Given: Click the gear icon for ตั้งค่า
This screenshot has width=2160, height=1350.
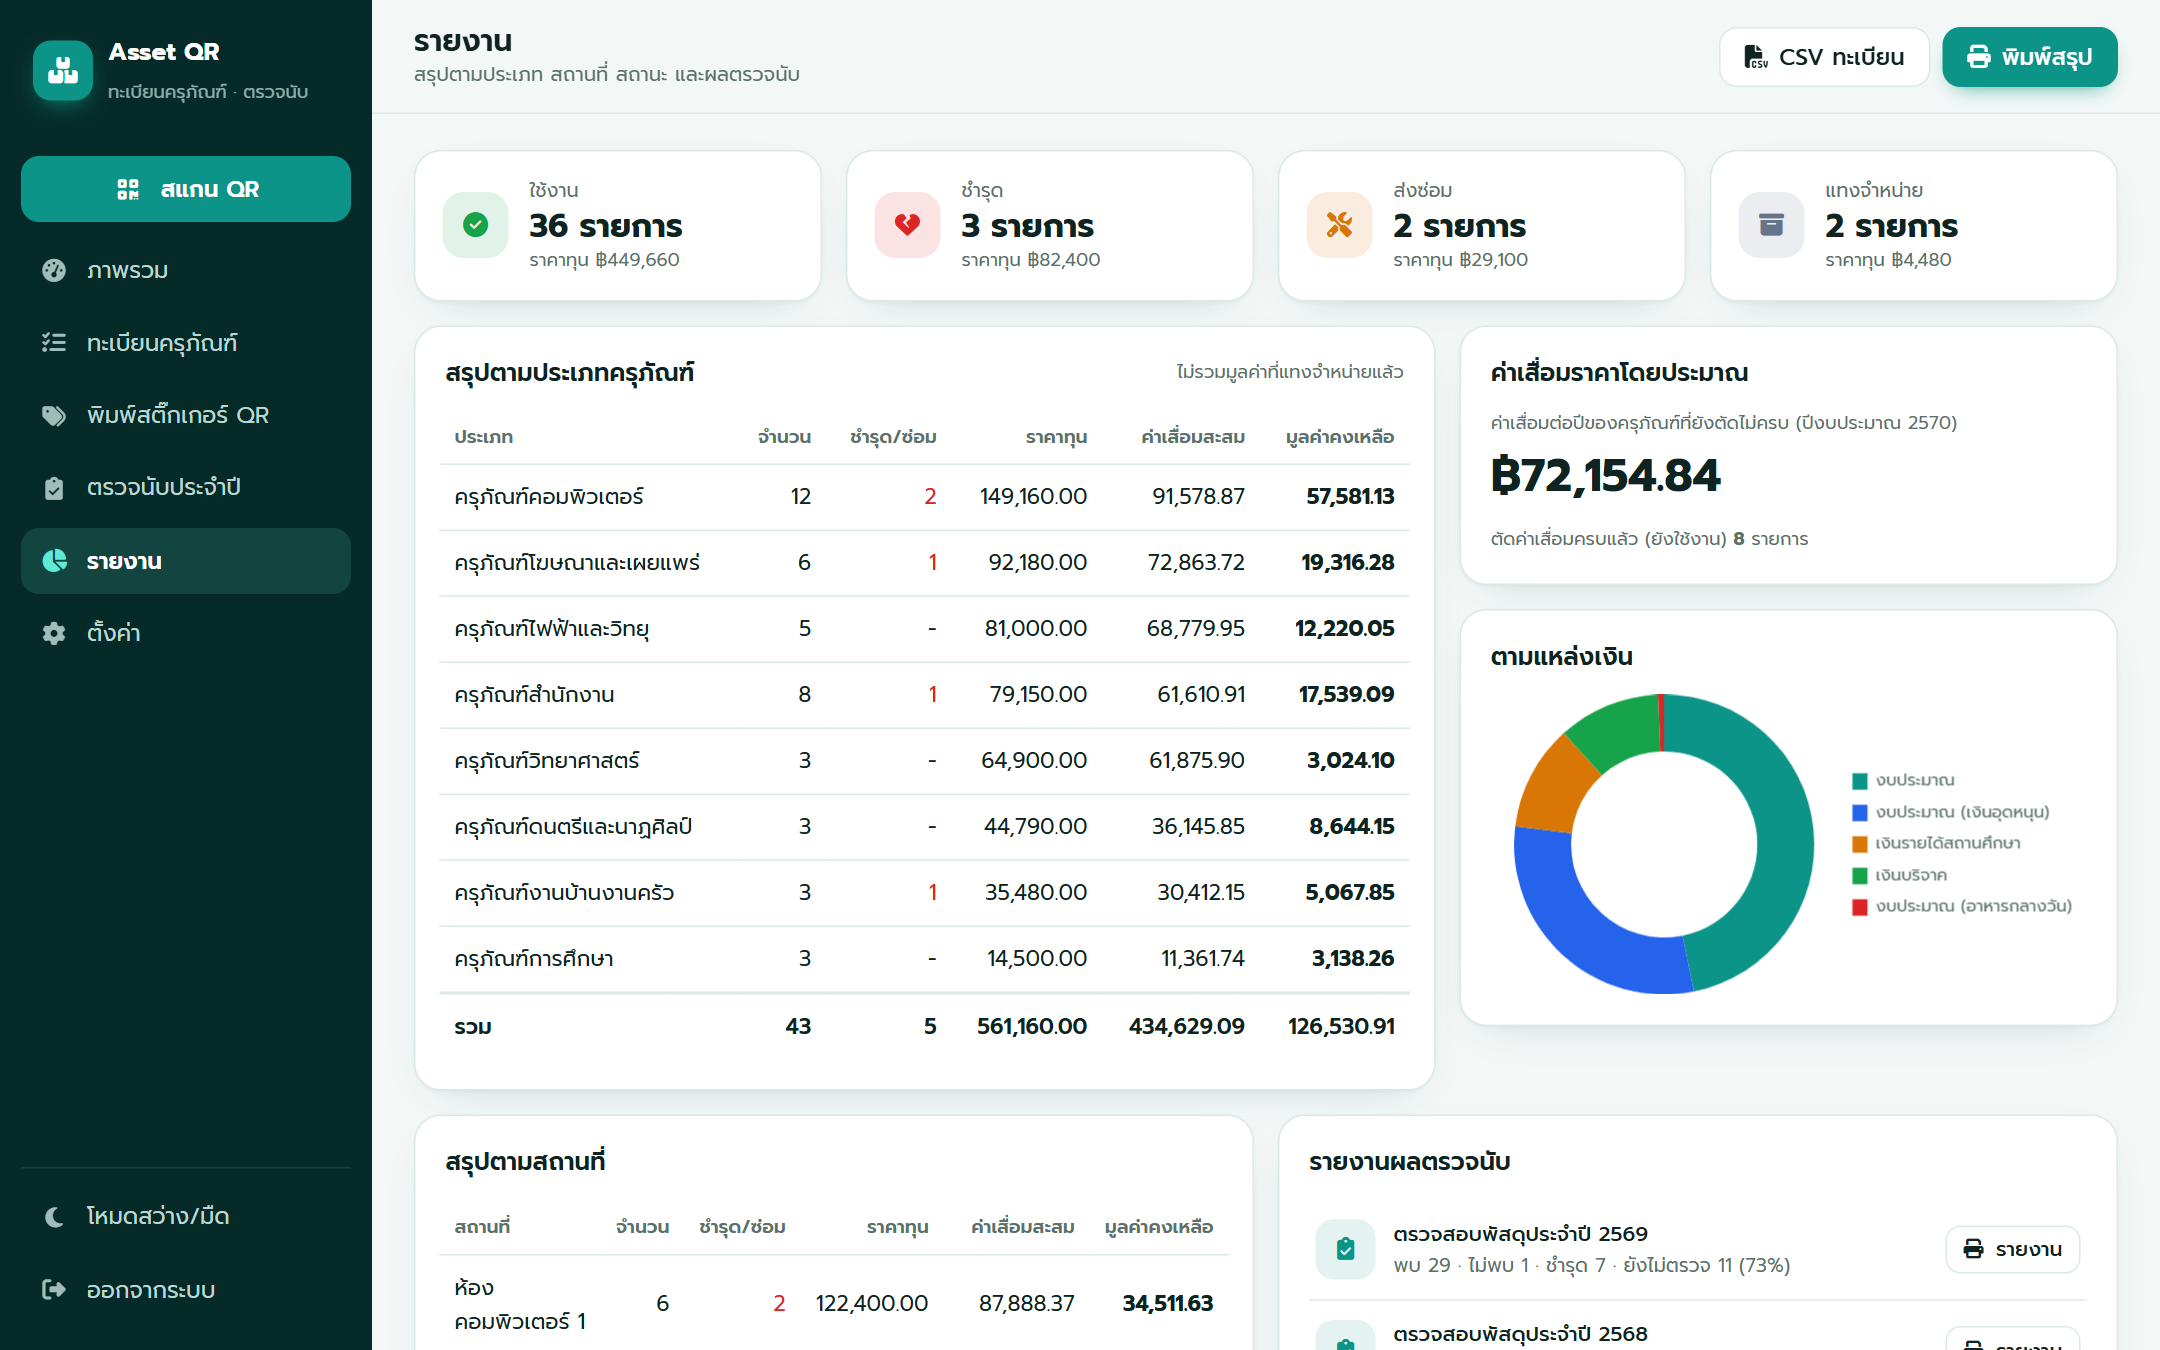Looking at the screenshot, I should coord(54,633).
